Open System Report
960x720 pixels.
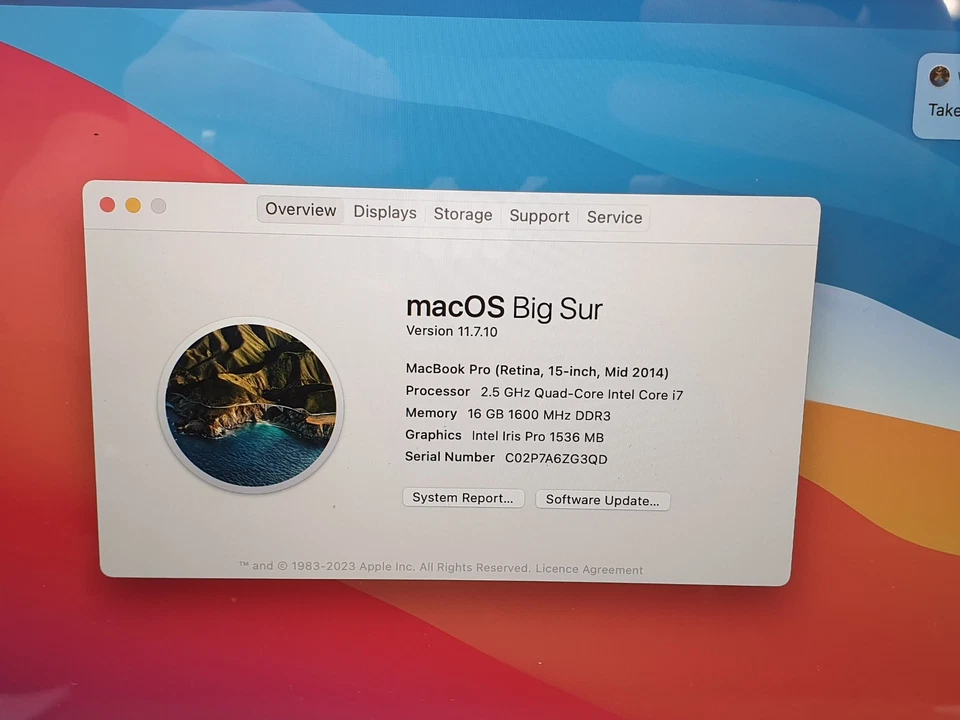pos(462,497)
